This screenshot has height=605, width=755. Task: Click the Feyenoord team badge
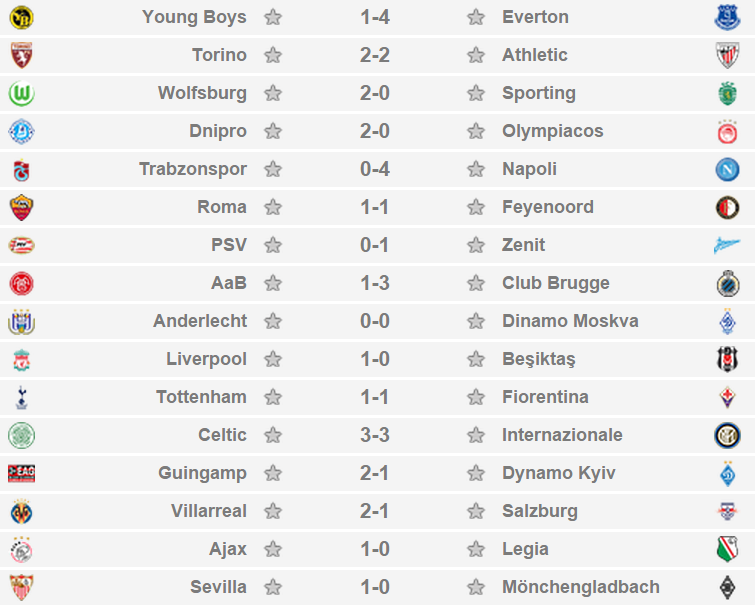(727, 207)
